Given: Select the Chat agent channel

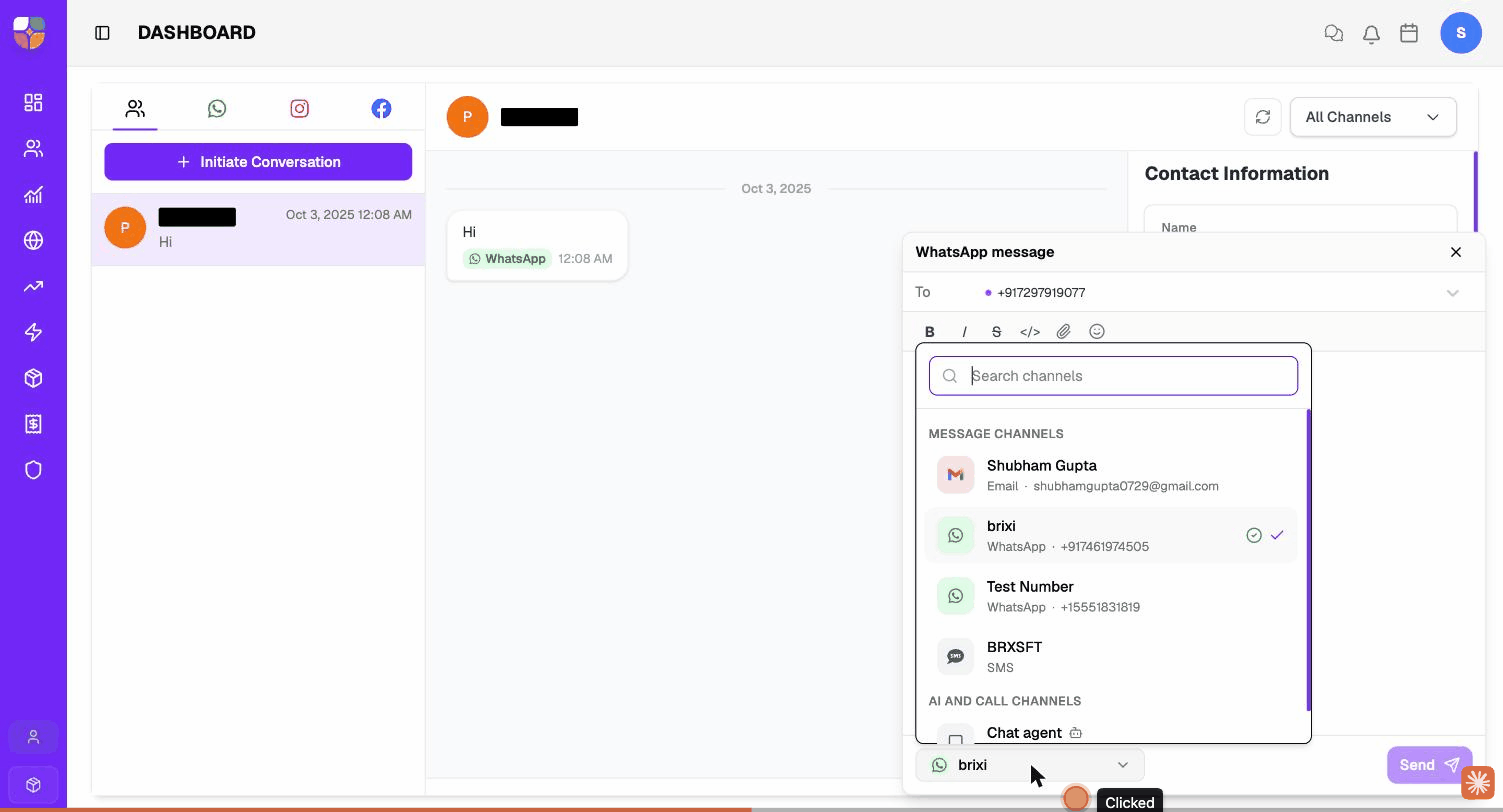Looking at the screenshot, I should pos(1110,733).
